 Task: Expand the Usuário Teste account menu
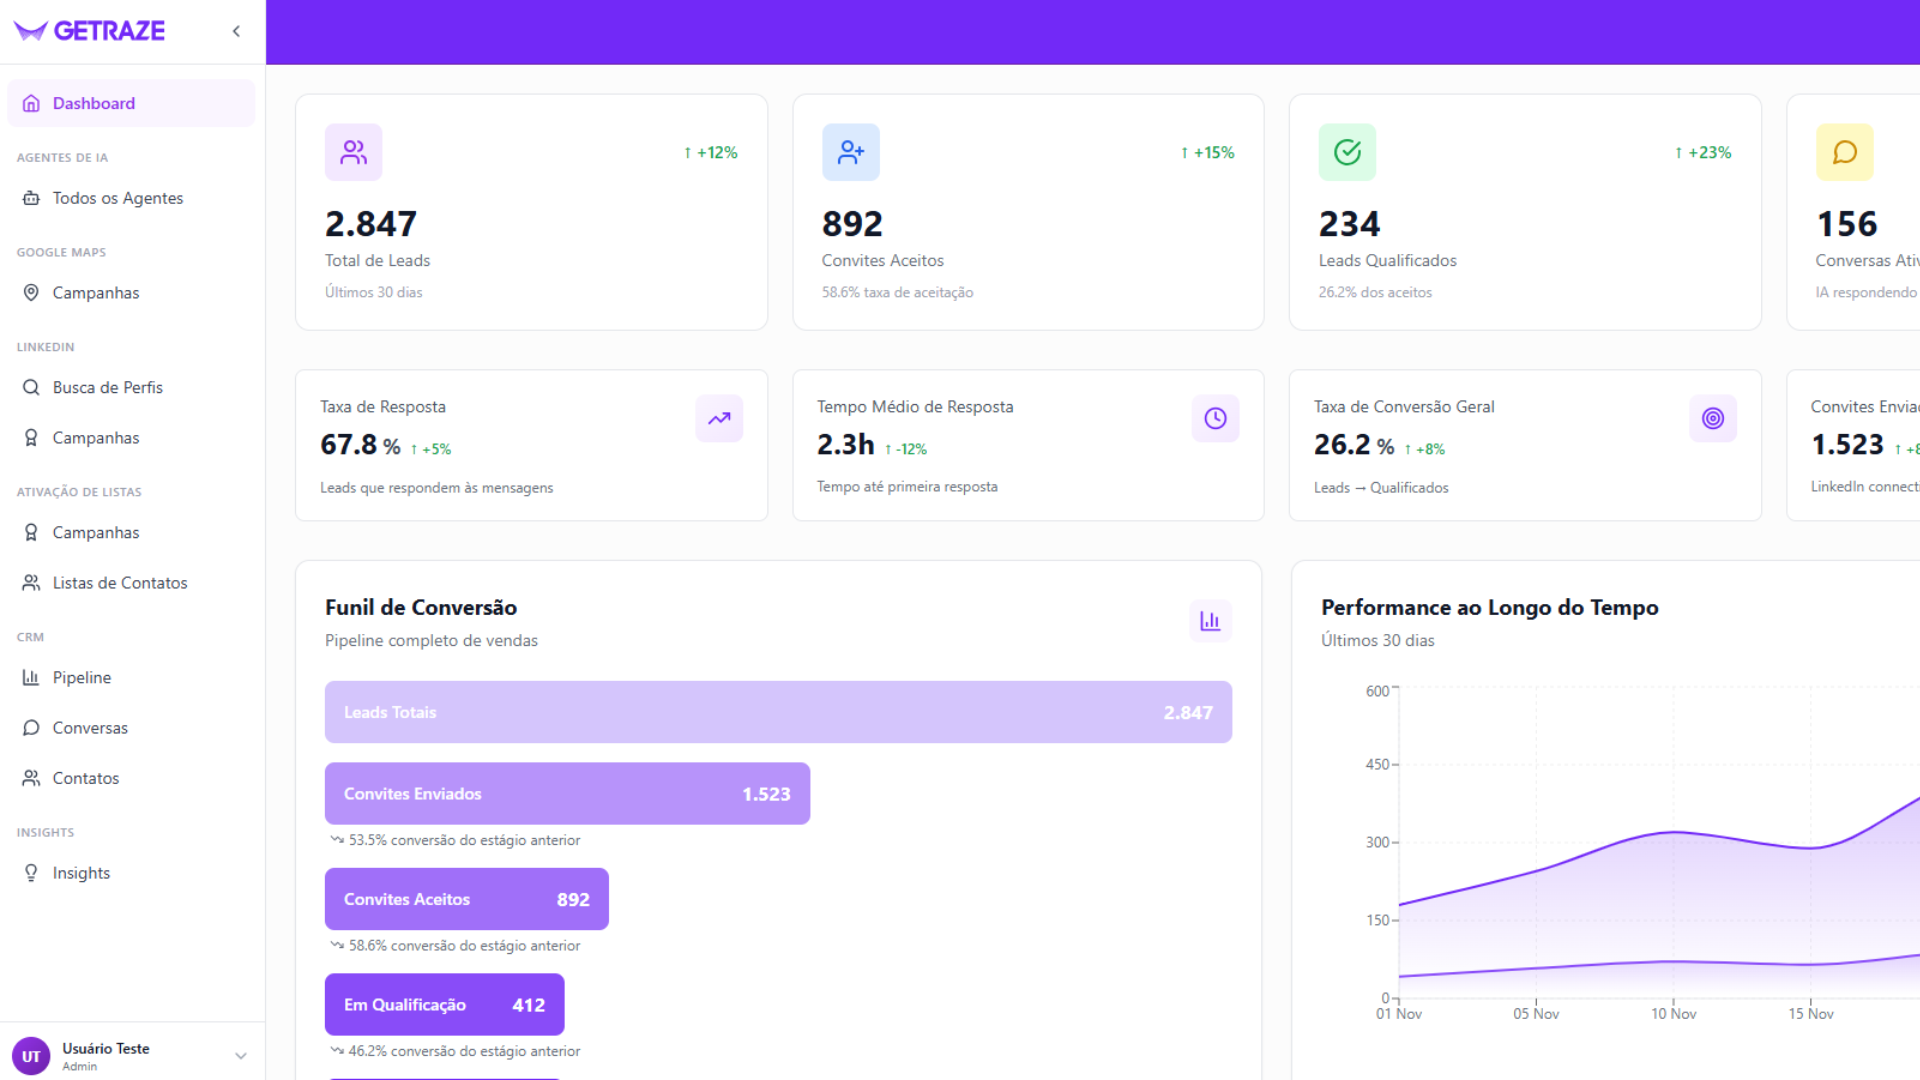pos(240,1055)
